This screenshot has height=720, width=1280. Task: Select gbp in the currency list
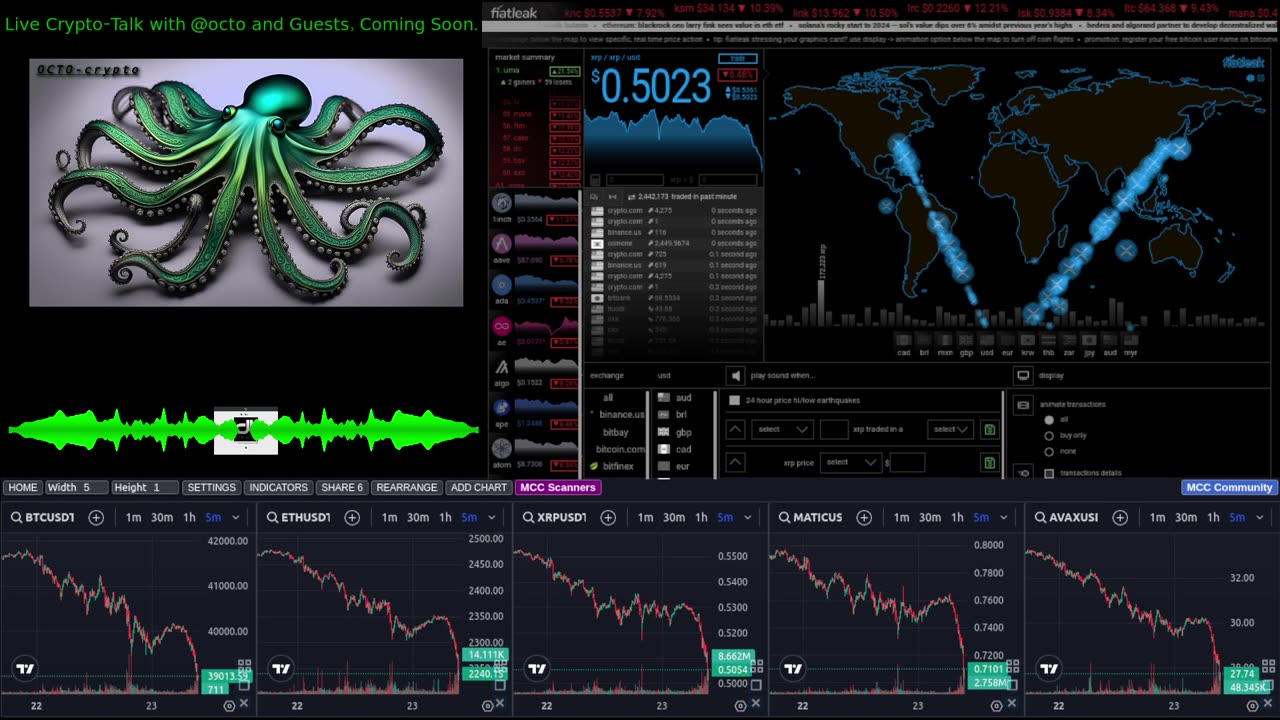click(x=684, y=432)
